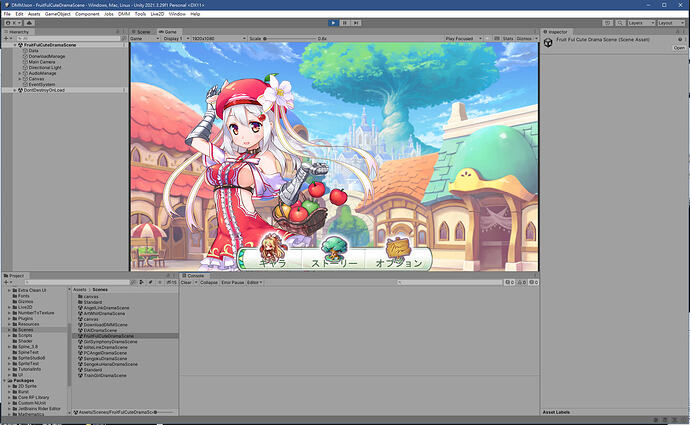Viewport: 690px width, 425px height.
Task: Open the Window menu
Action: pyautogui.click(x=177, y=14)
